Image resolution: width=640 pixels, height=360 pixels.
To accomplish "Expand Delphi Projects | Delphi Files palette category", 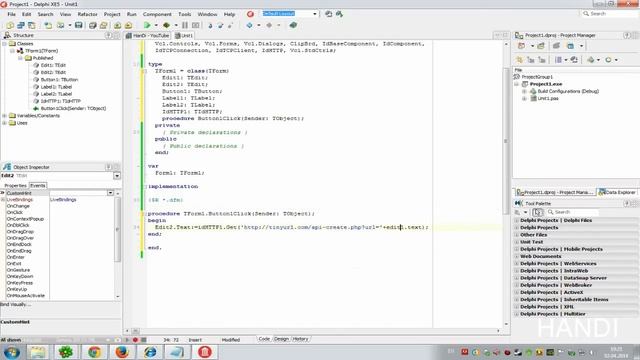I will click(516, 220).
